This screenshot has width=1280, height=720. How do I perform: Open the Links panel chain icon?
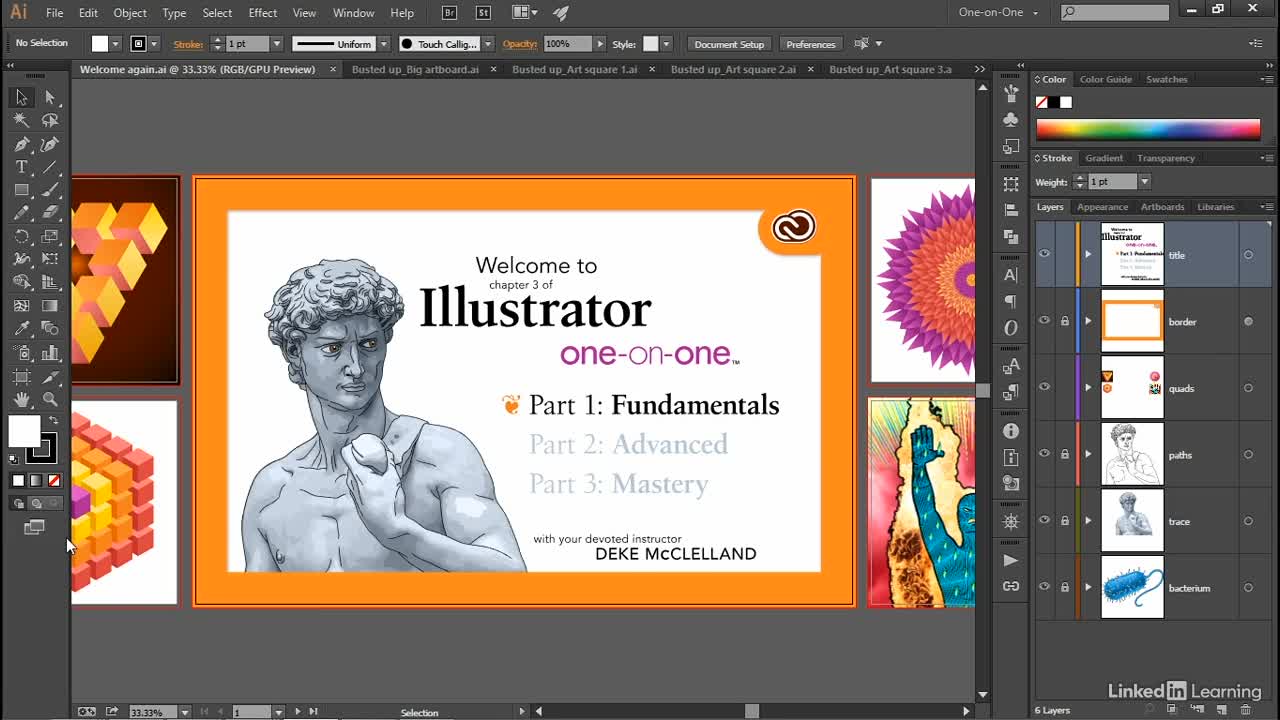pos(1011,586)
